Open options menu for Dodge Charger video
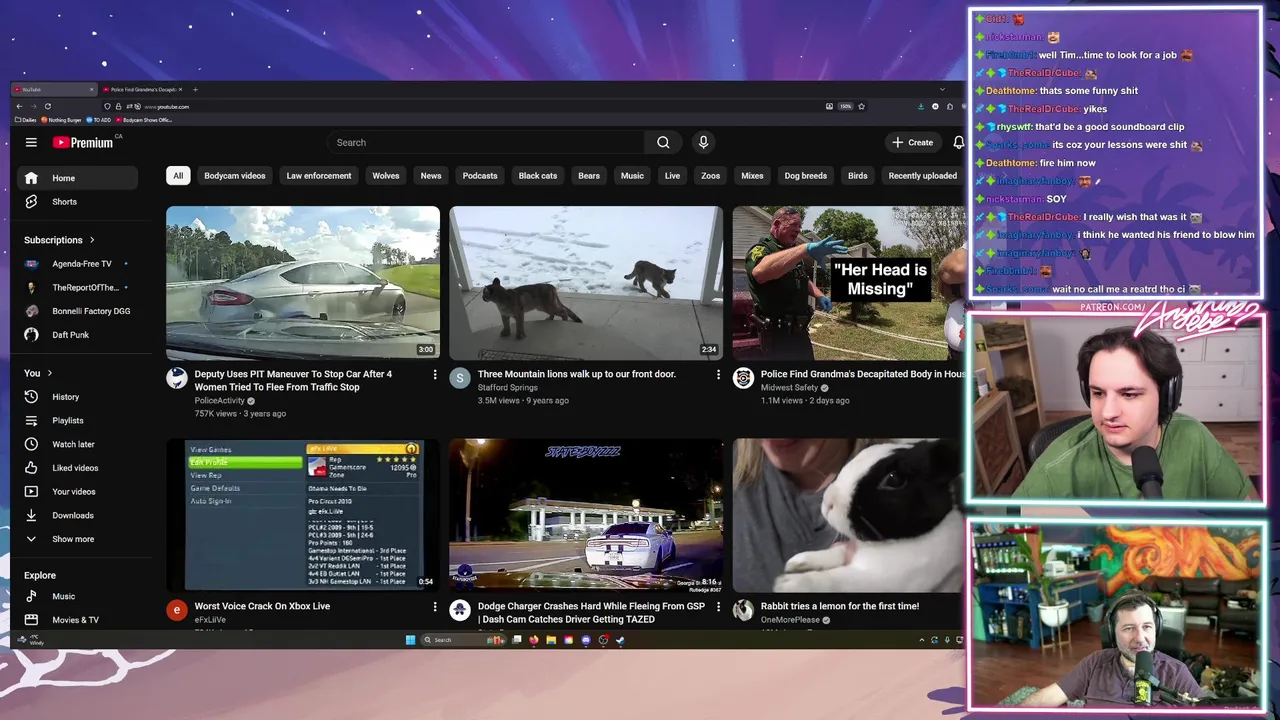1280x720 pixels. [x=717, y=606]
